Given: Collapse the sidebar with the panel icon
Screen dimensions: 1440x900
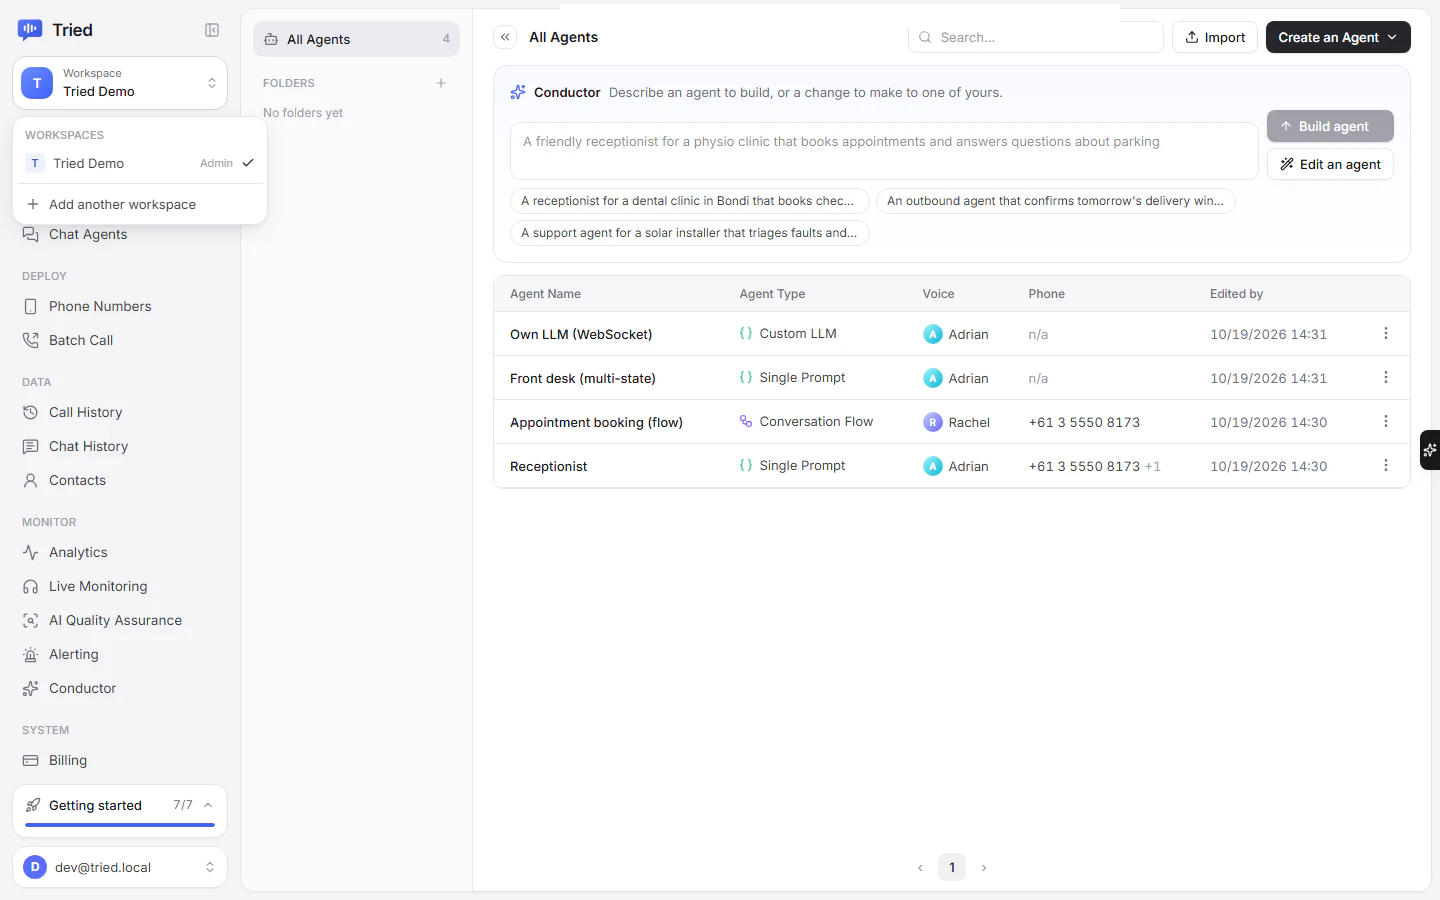Looking at the screenshot, I should pos(212,30).
